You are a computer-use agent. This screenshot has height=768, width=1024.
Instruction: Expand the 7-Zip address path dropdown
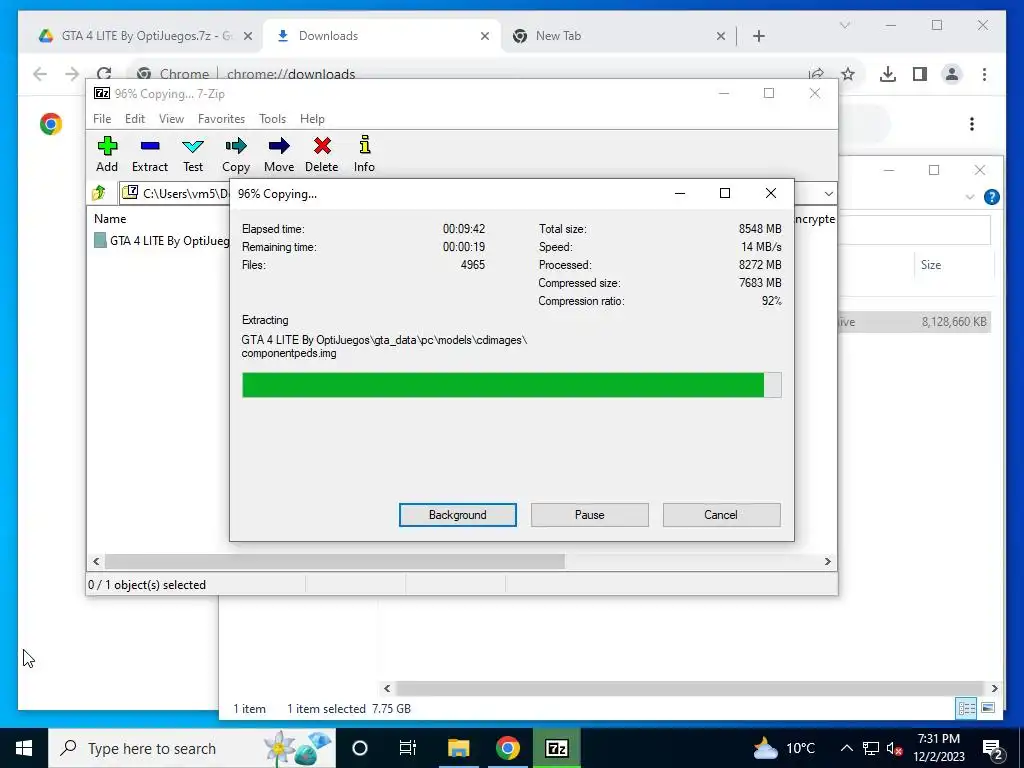[828, 193]
